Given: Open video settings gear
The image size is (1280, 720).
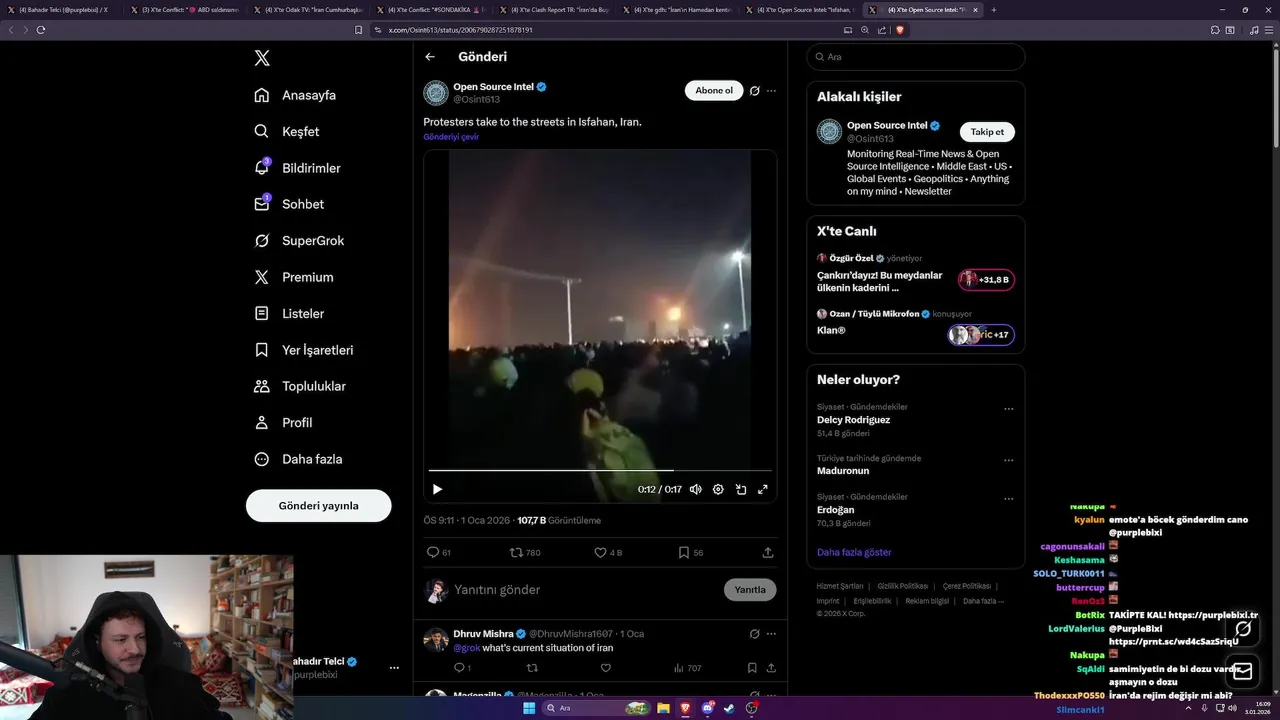Looking at the screenshot, I should pyautogui.click(x=718, y=489).
